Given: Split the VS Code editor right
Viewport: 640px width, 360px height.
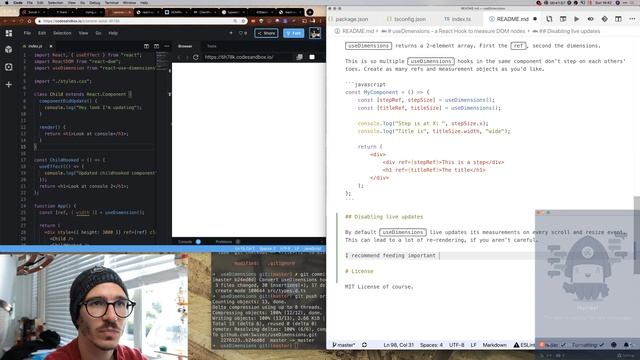Looking at the screenshot, I should (x=618, y=19).
